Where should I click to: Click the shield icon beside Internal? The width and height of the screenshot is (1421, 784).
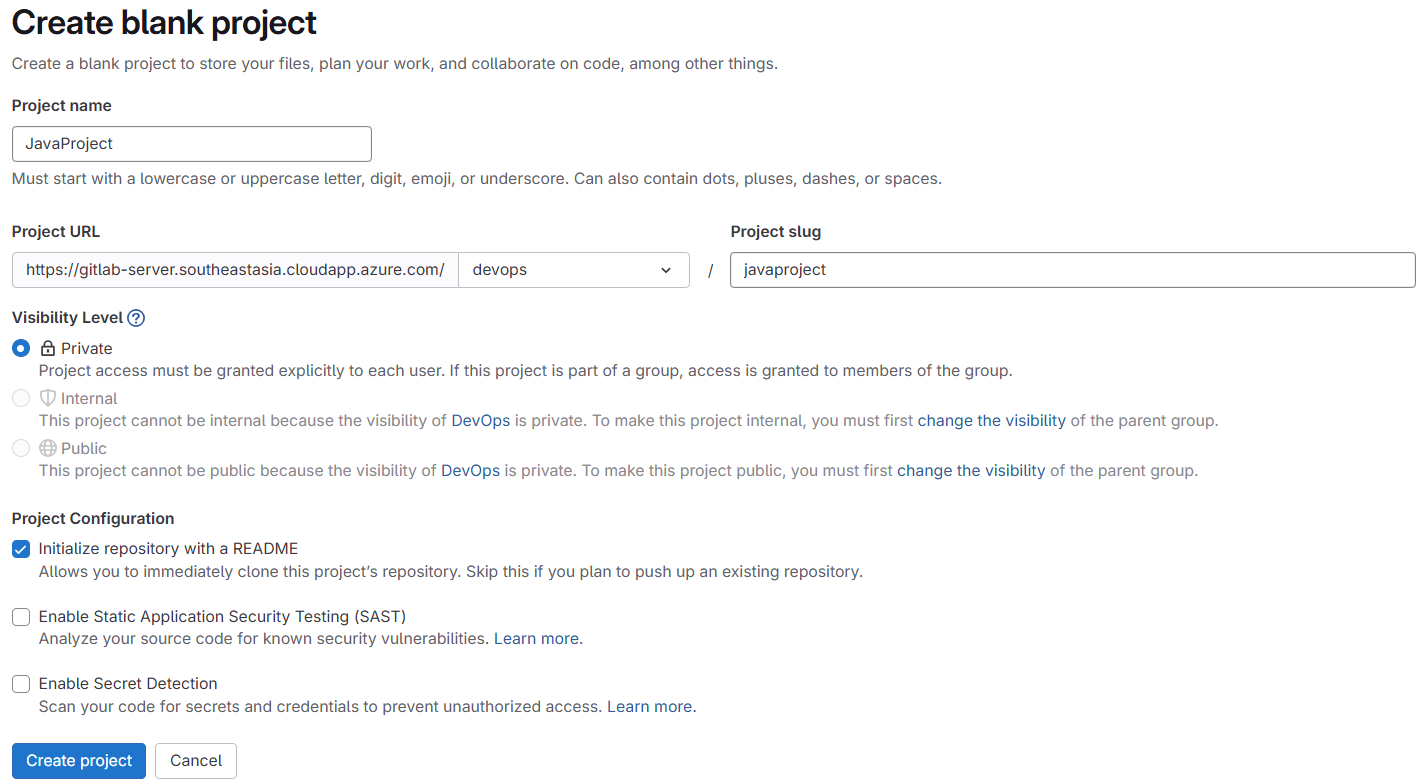(x=47, y=397)
